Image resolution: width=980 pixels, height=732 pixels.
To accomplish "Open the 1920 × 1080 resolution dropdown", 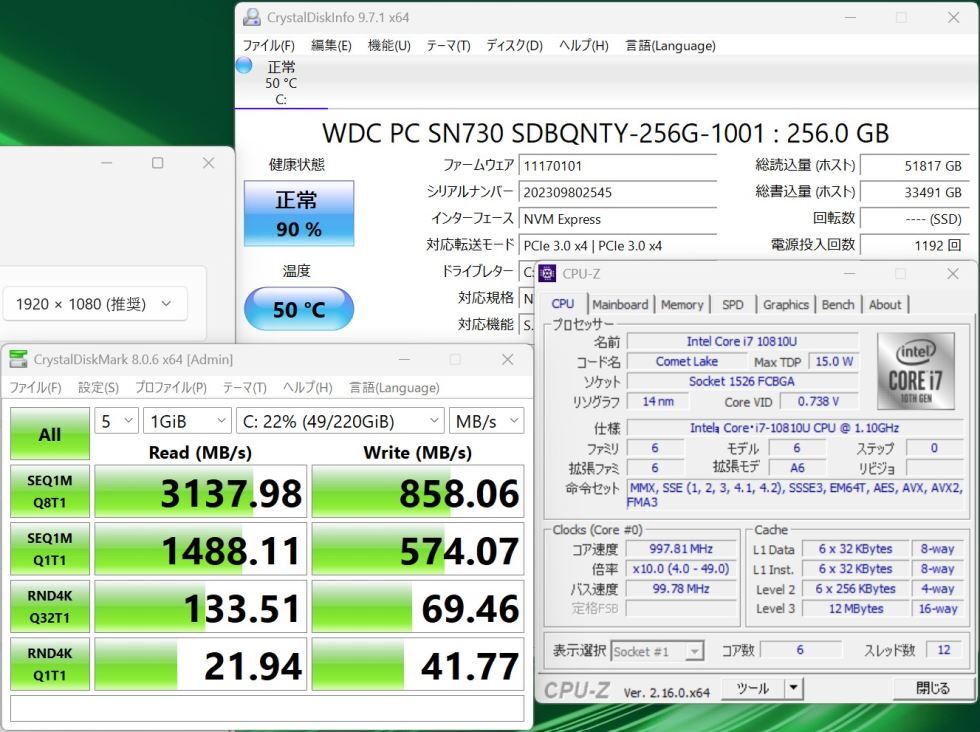I will click(x=95, y=303).
